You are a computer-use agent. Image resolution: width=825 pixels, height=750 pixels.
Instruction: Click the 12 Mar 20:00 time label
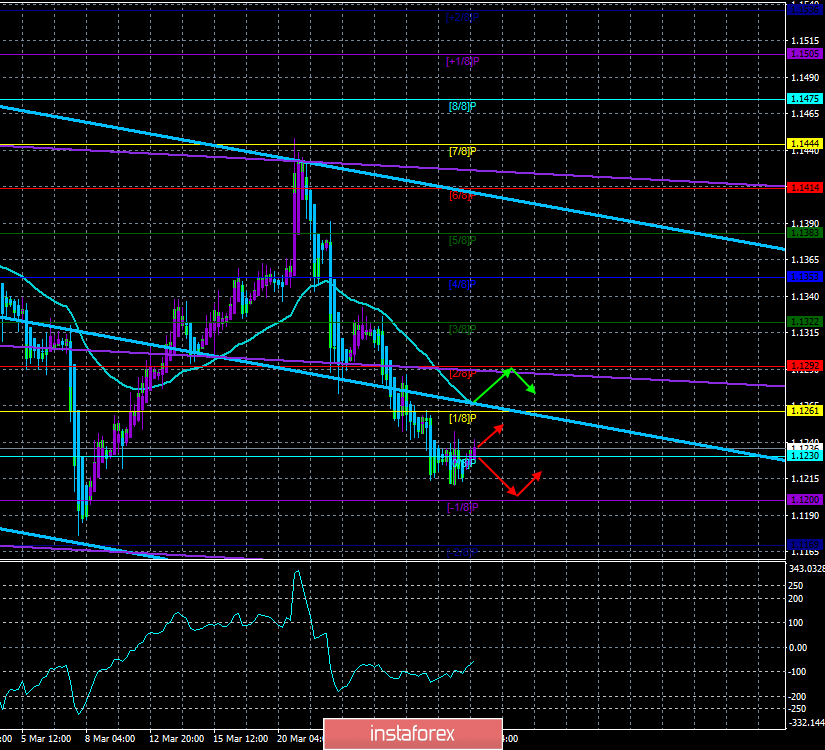click(x=177, y=739)
